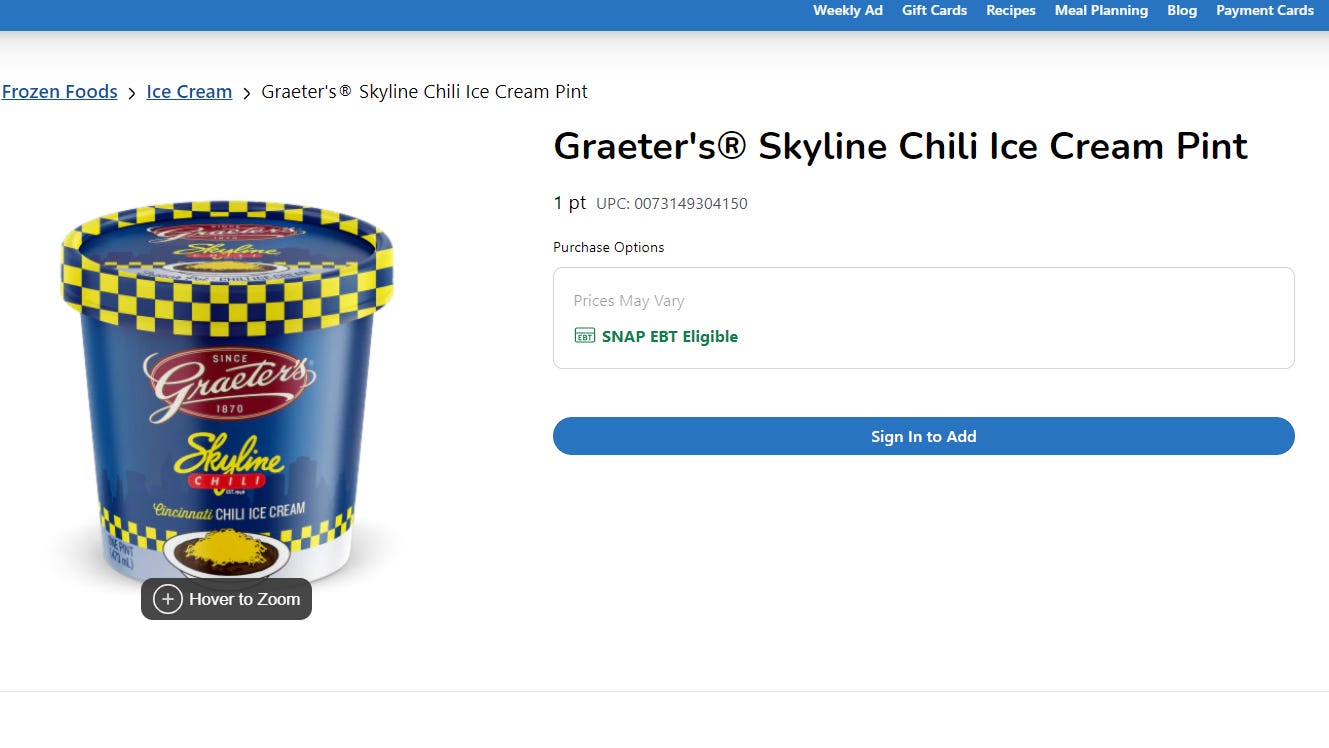Viewport: 1329px width, 748px height.
Task: Click the EBT card icon
Action: (x=585, y=336)
